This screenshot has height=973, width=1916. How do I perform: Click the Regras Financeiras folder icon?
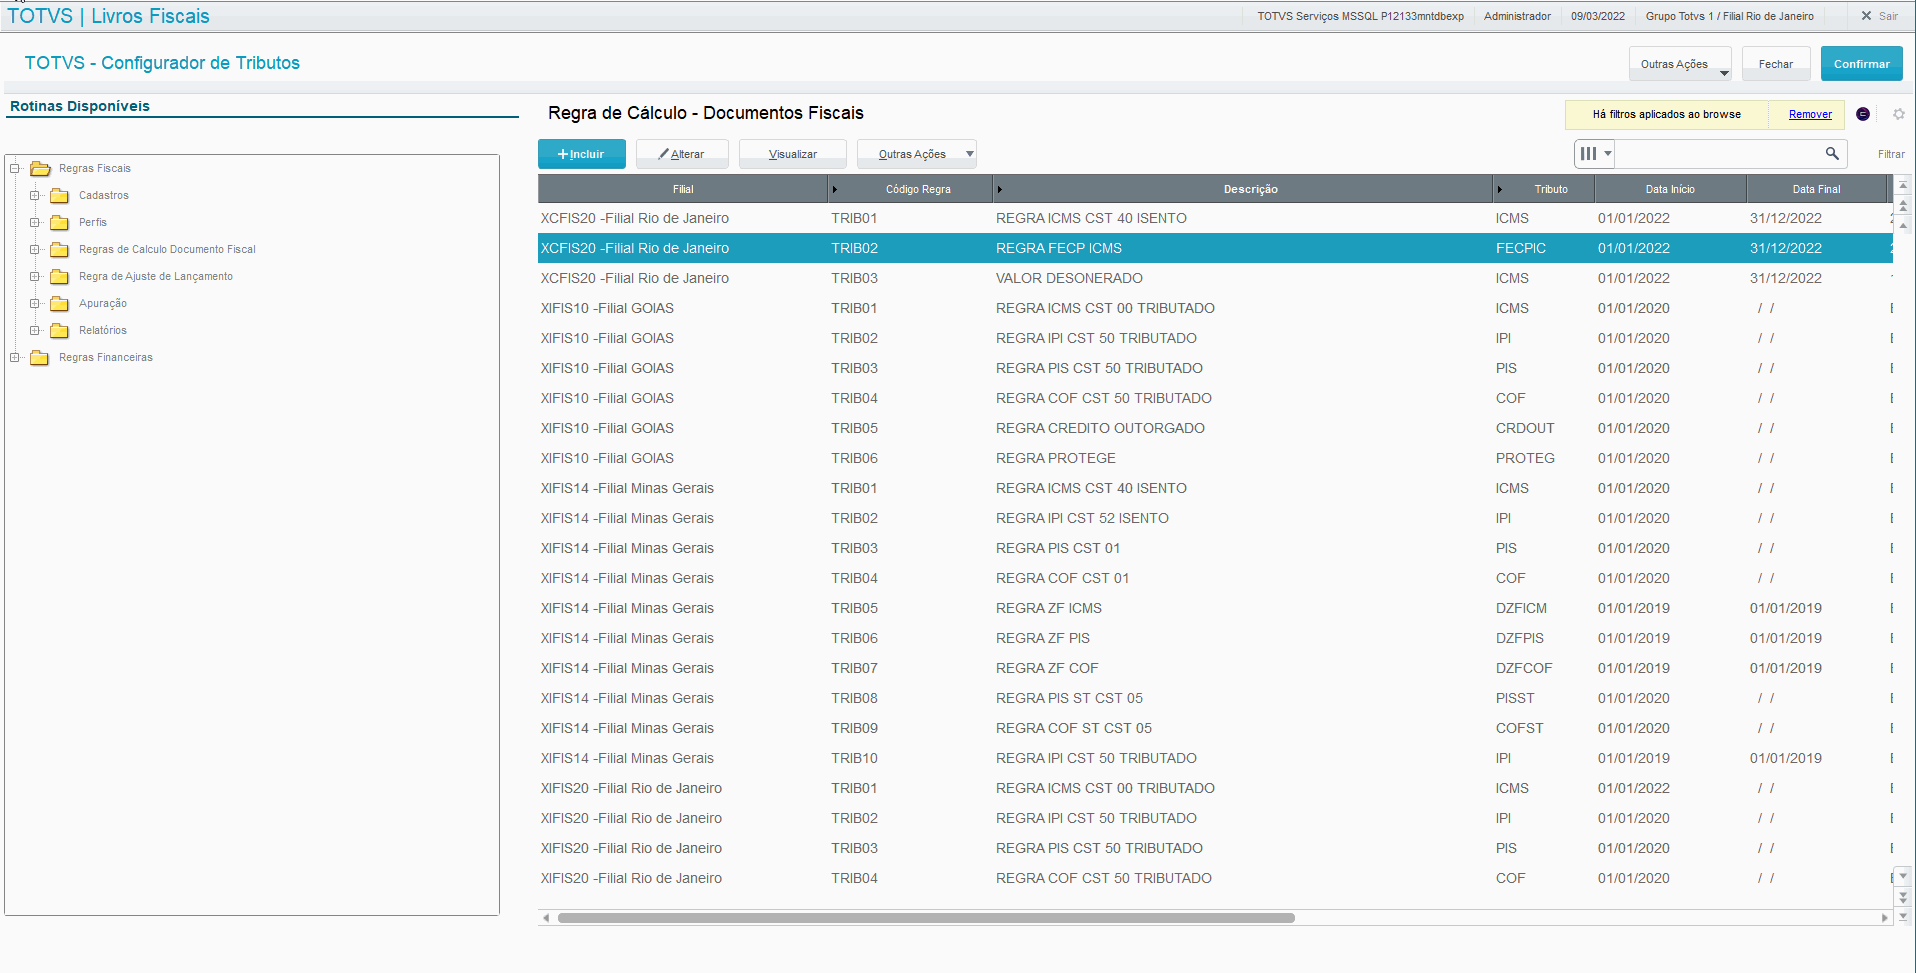[x=40, y=357]
